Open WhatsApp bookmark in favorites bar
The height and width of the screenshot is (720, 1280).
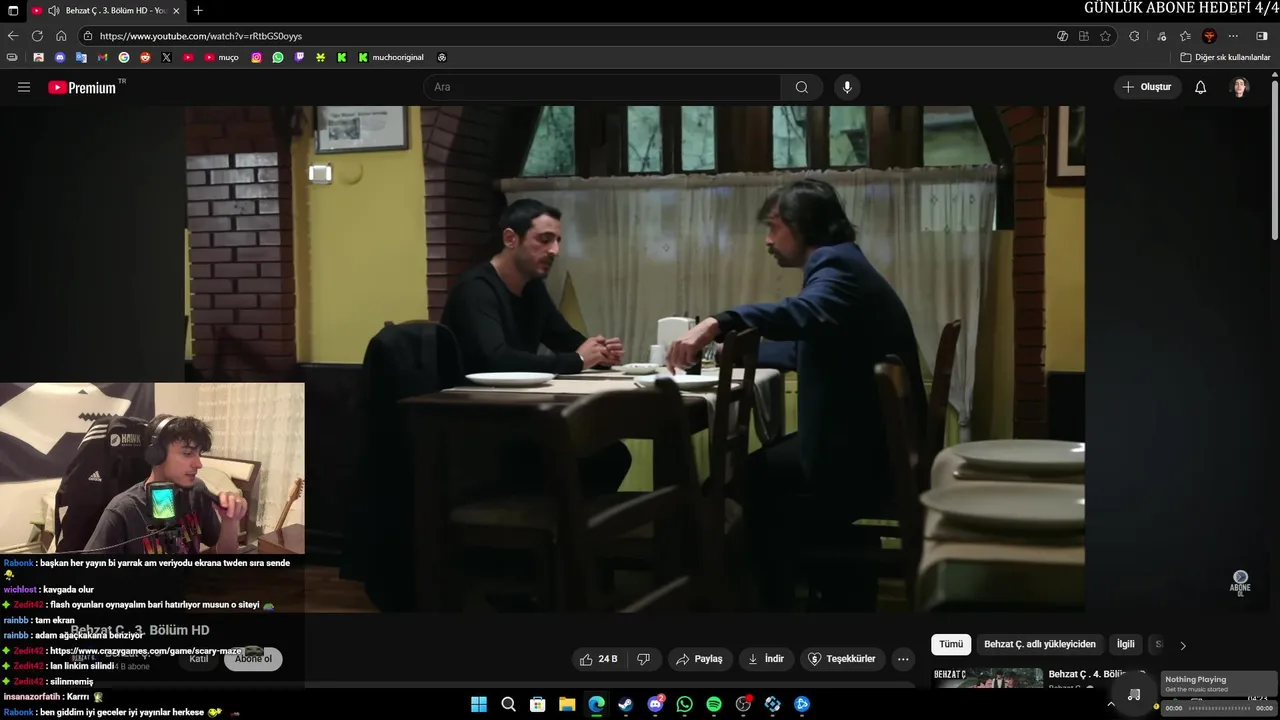click(278, 57)
